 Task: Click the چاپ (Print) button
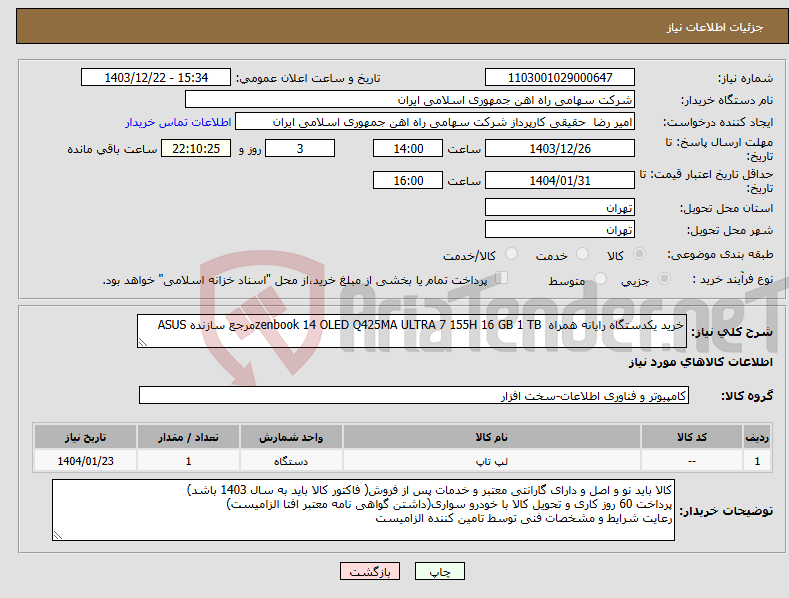tap(440, 571)
